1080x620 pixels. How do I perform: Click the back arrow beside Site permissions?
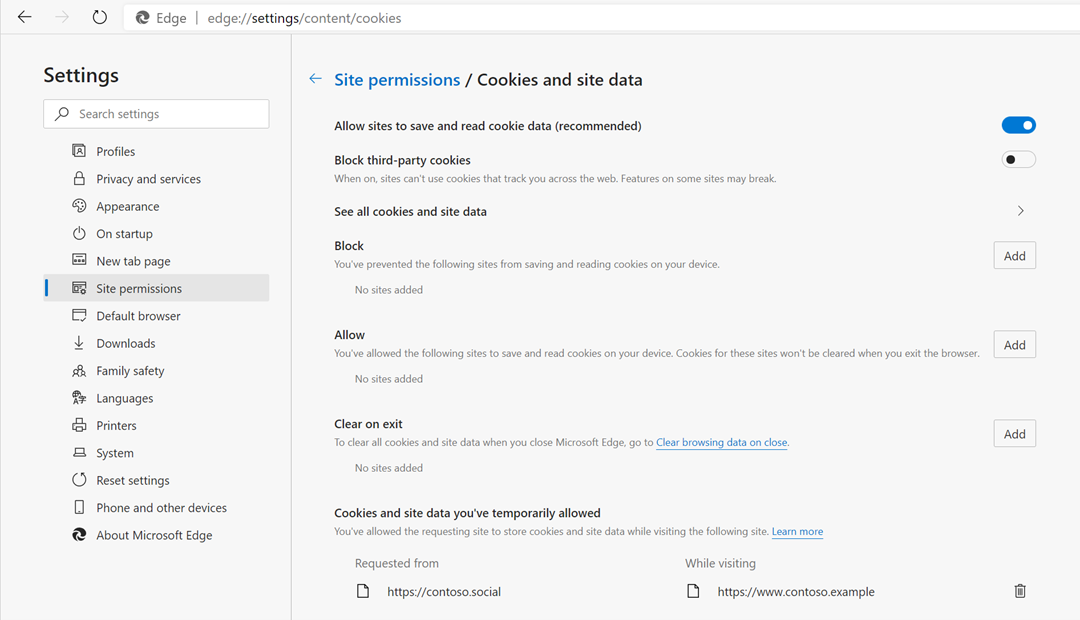[x=315, y=79]
